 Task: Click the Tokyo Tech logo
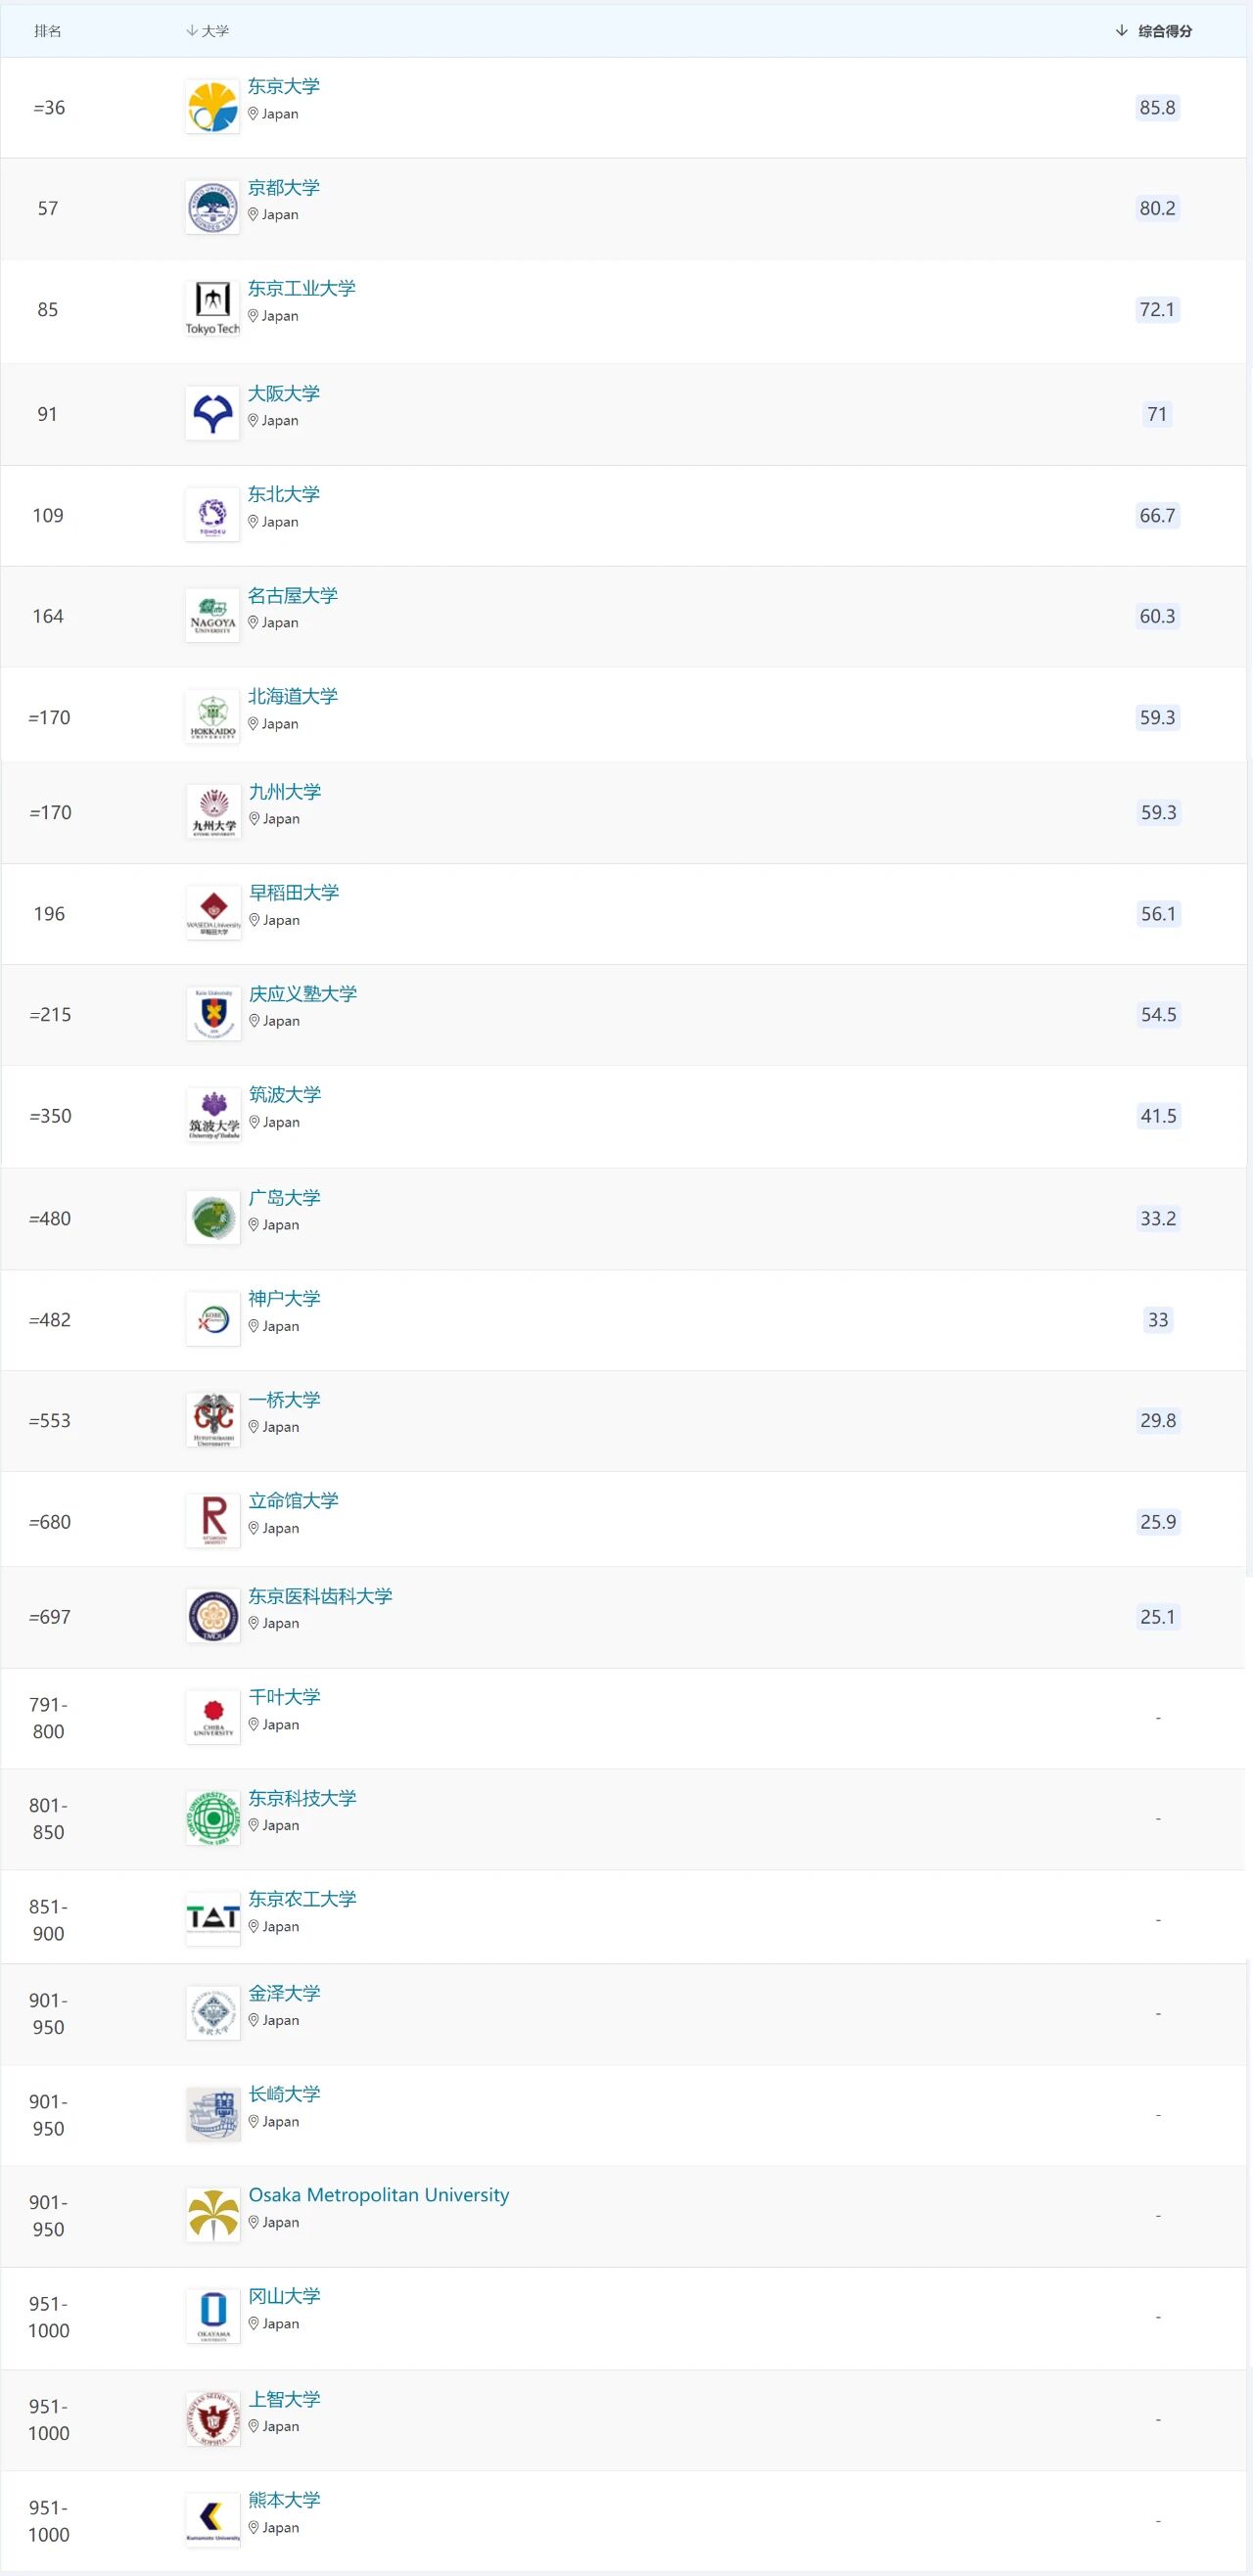pos(212,309)
